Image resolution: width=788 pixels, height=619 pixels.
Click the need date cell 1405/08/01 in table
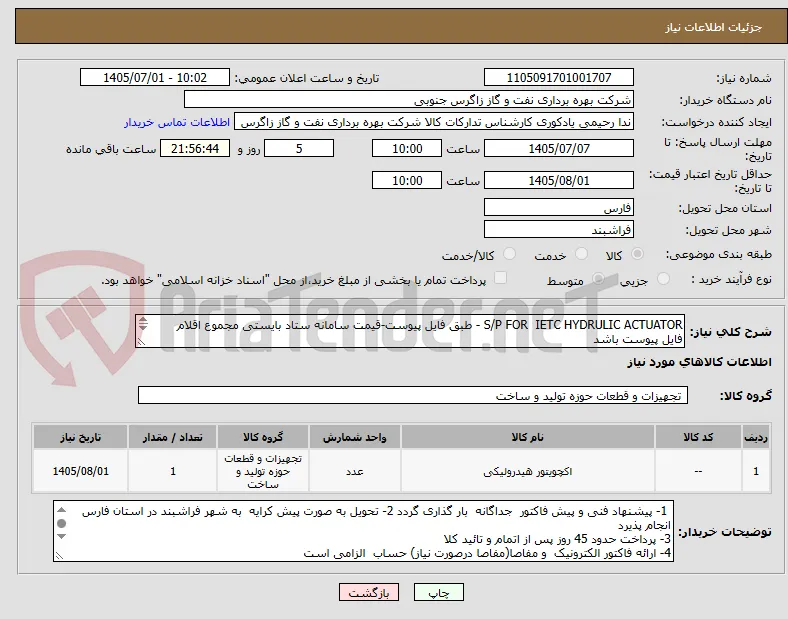(x=80, y=471)
